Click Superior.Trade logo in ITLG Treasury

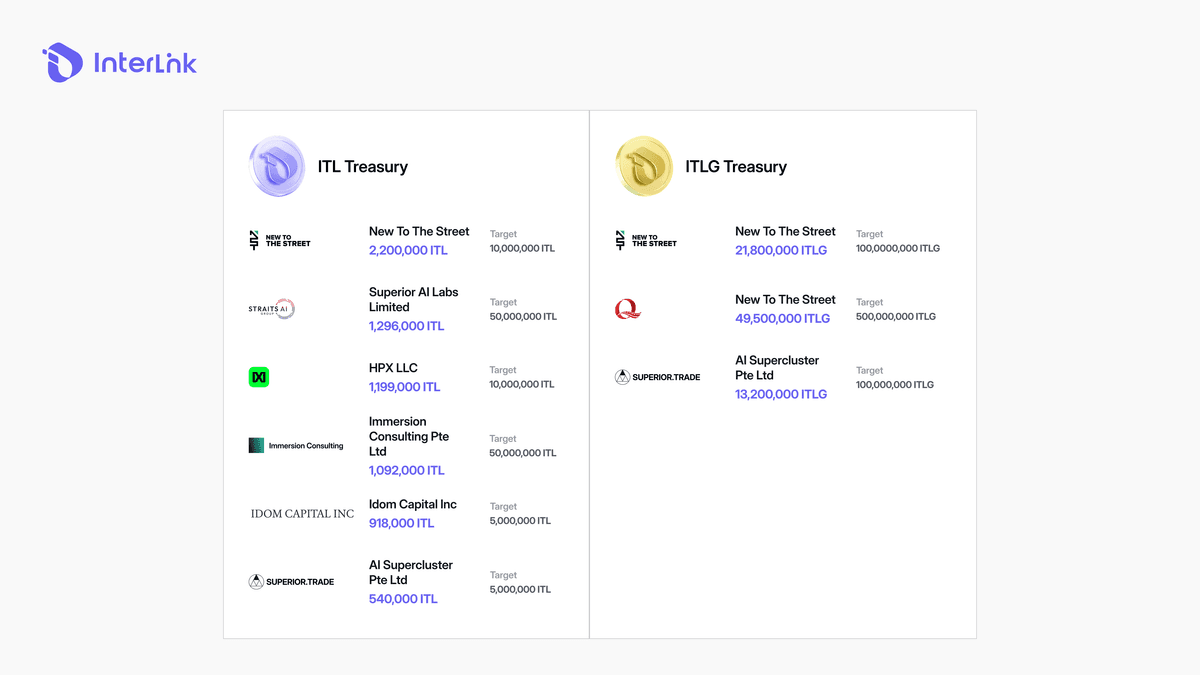pyautogui.click(x=658, y=377)
